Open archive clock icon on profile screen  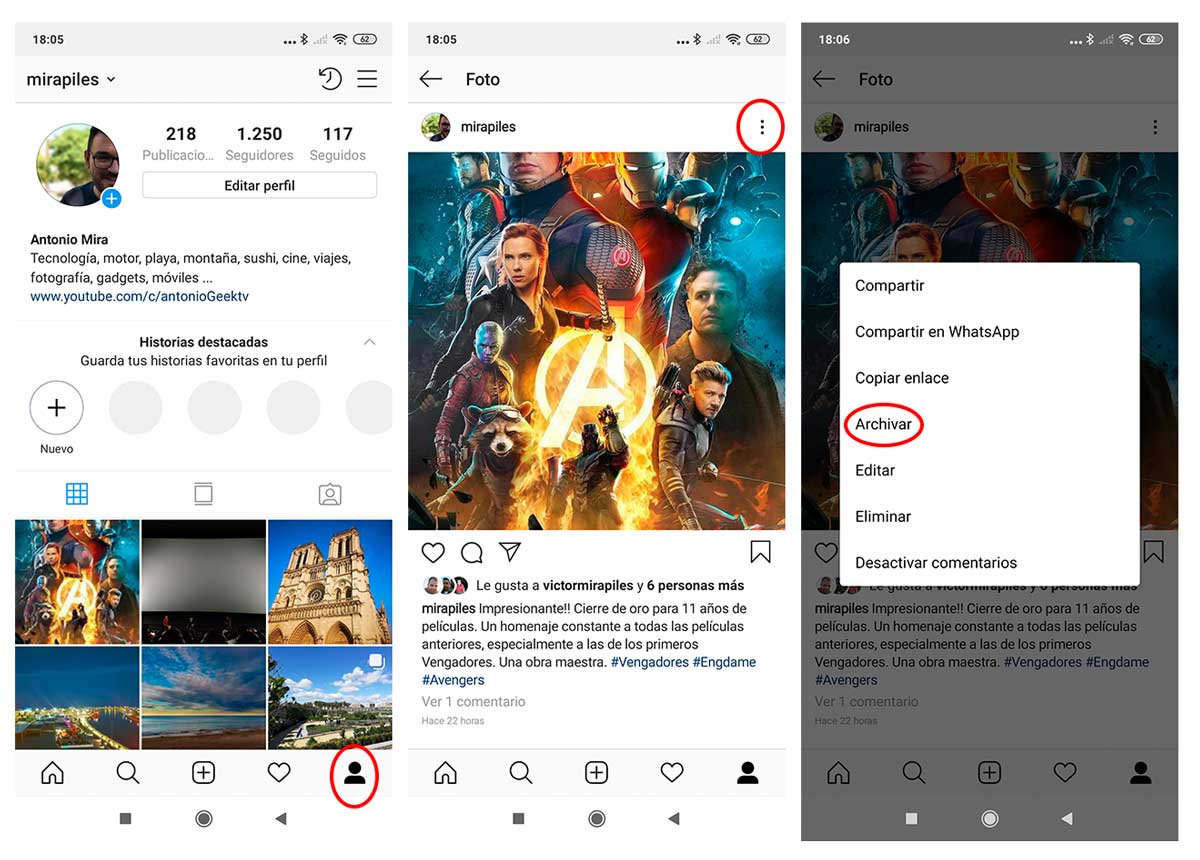329,79
